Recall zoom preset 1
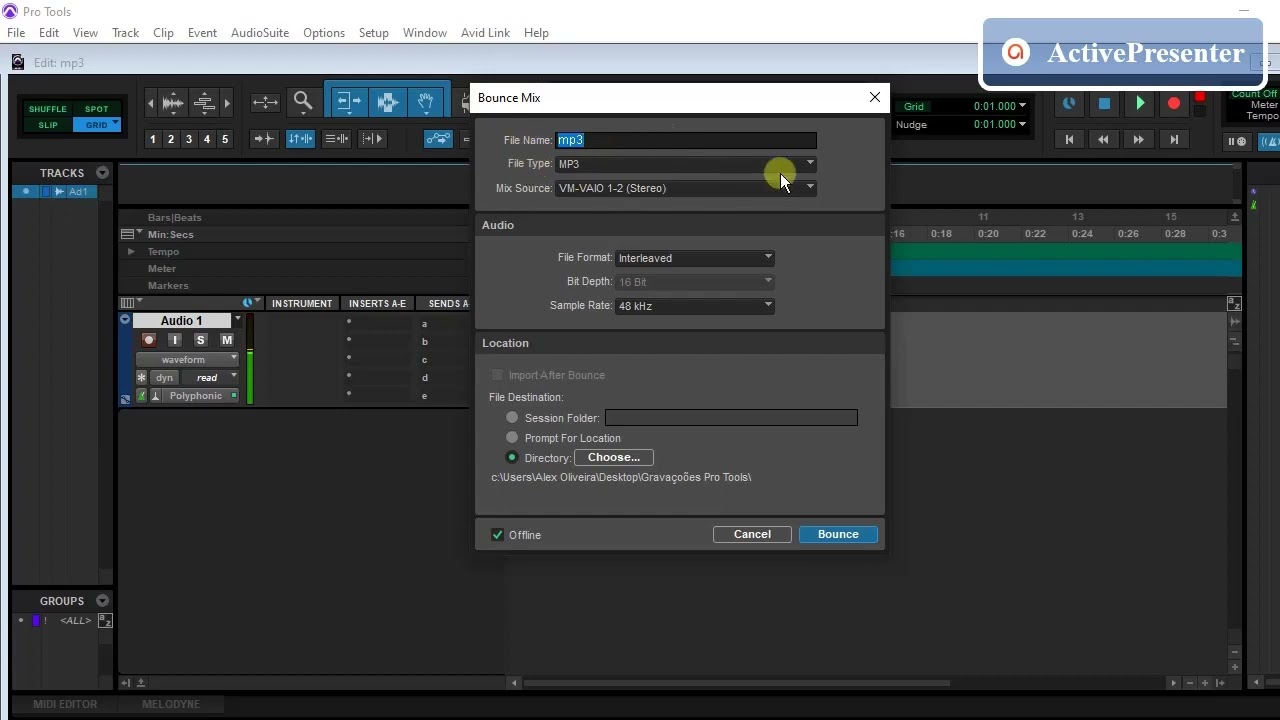Screen dimensions: 1280x720 [153, 139]
